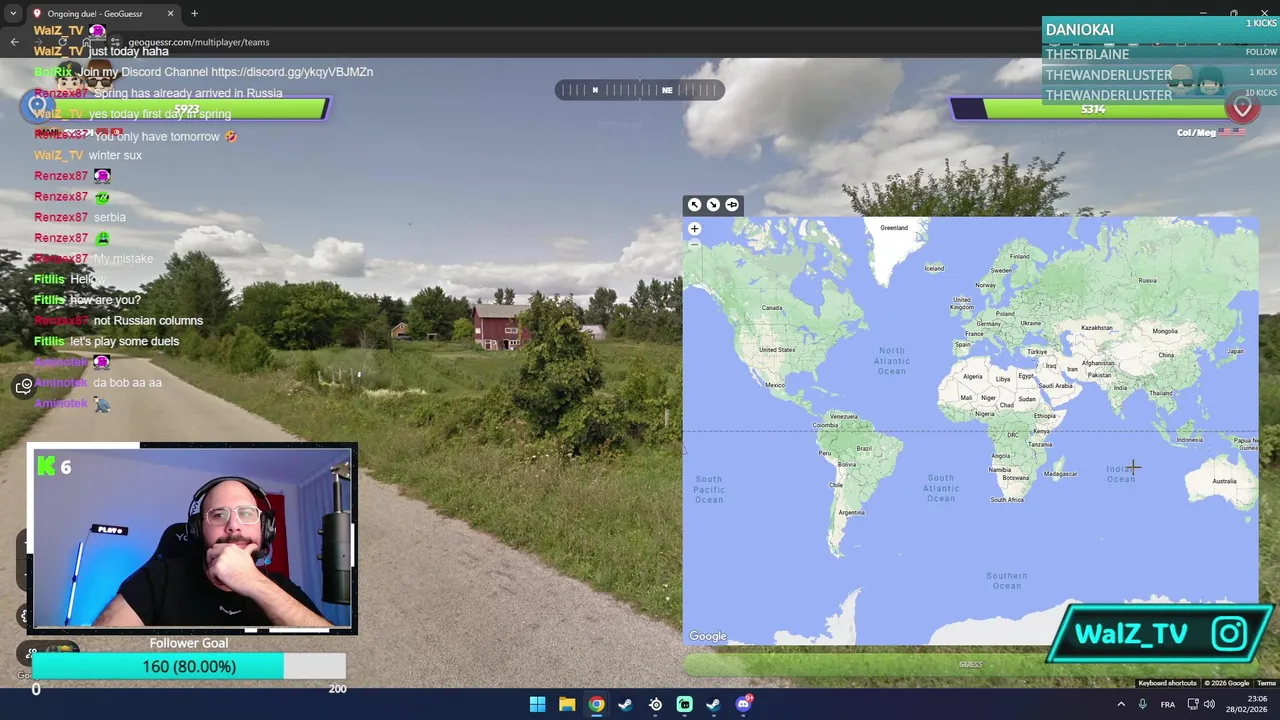Image resolution: width=1280 pixels, height=720 pixels.
Task: Click the United States on the map
Action: point(777,350)
